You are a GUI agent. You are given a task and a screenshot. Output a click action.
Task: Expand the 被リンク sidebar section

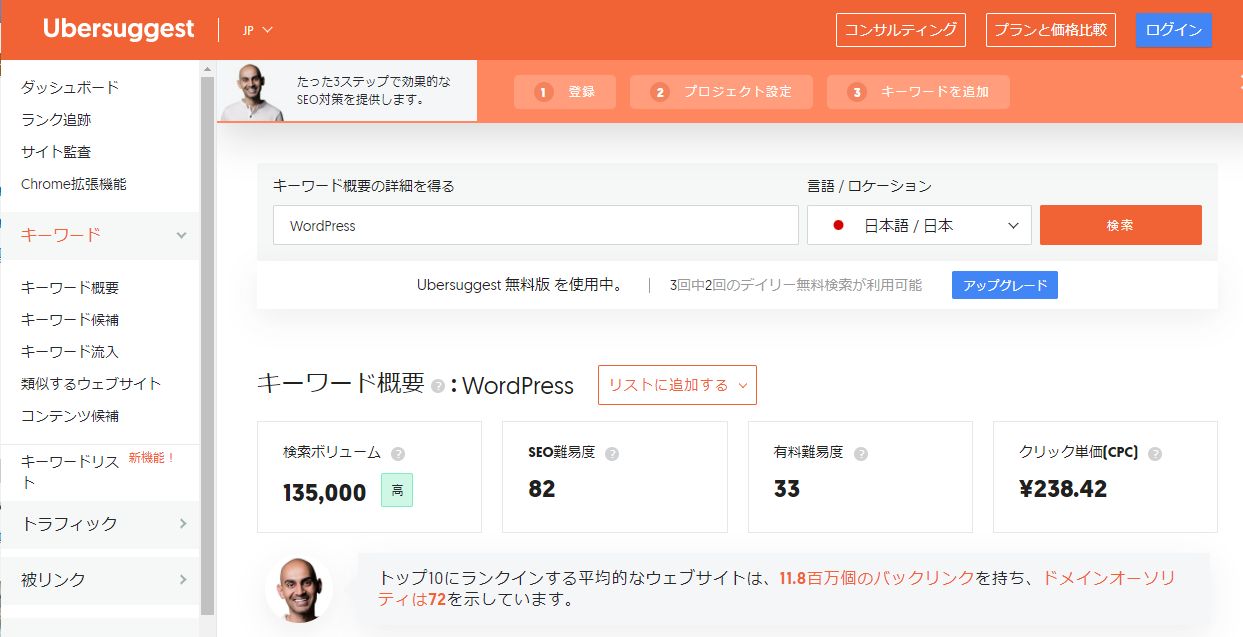tap(100, 579)
